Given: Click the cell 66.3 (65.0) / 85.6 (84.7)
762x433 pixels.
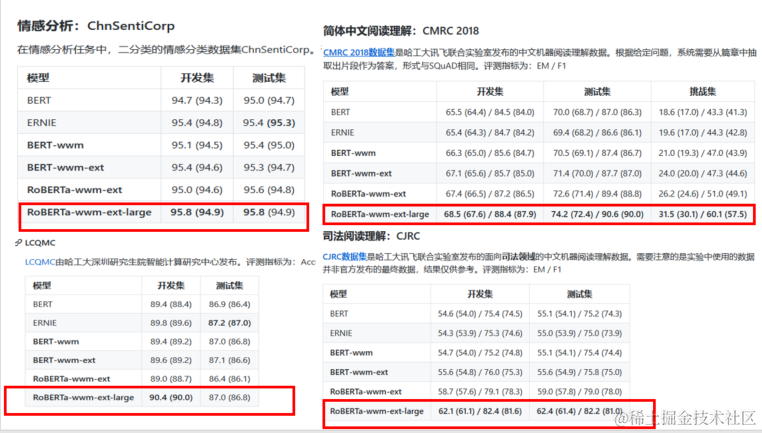Looking at the screenshot, I should tap(490, 153).
